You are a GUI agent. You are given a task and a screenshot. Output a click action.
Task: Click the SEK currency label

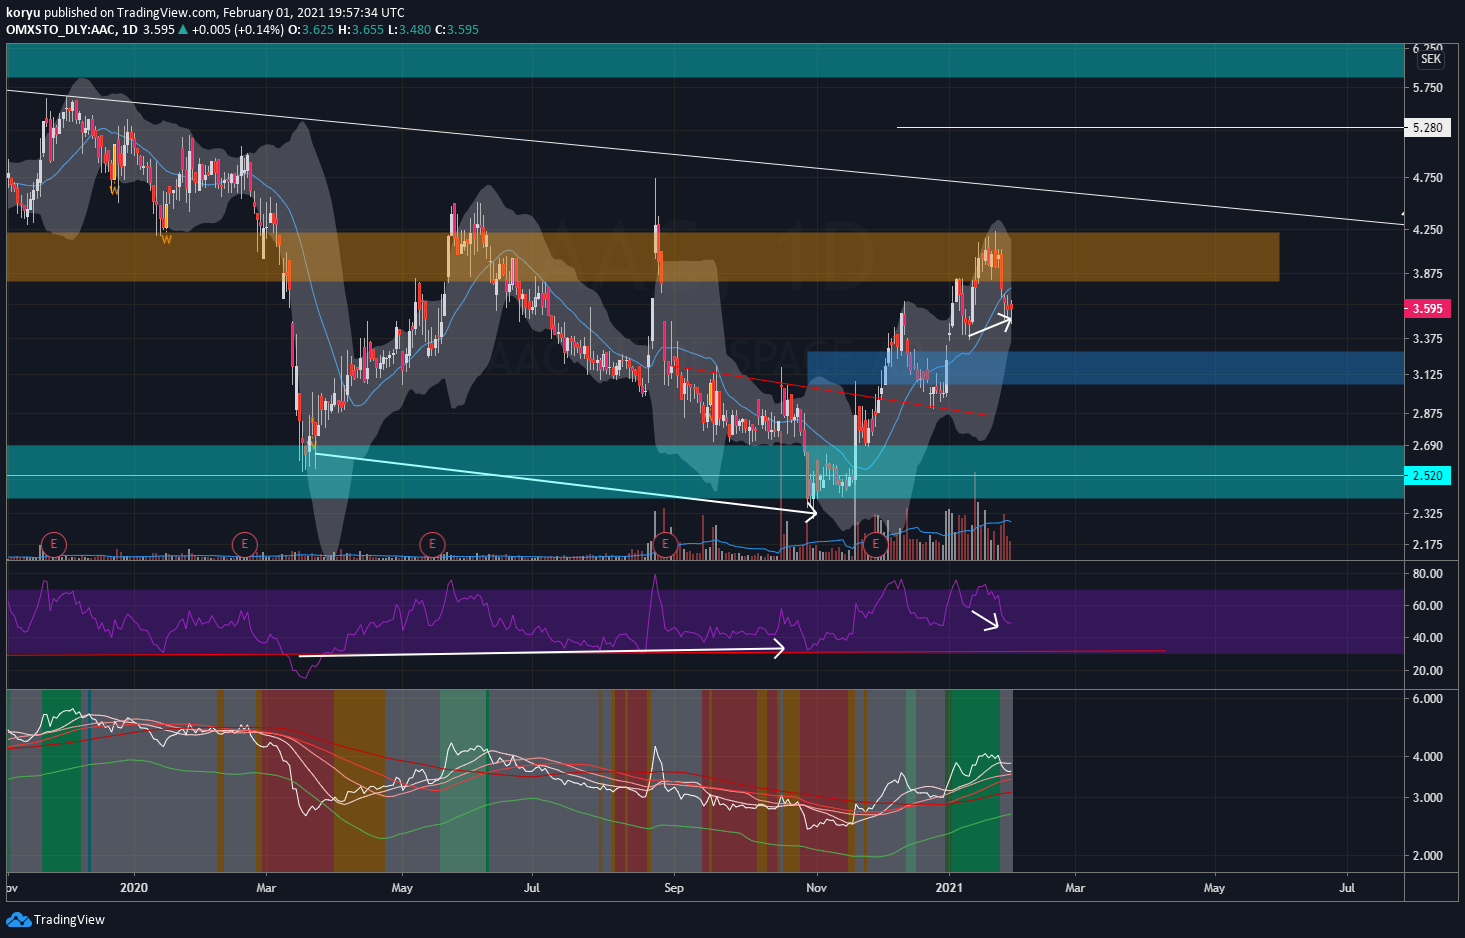pyautogui.click(x=1431, y=59)
